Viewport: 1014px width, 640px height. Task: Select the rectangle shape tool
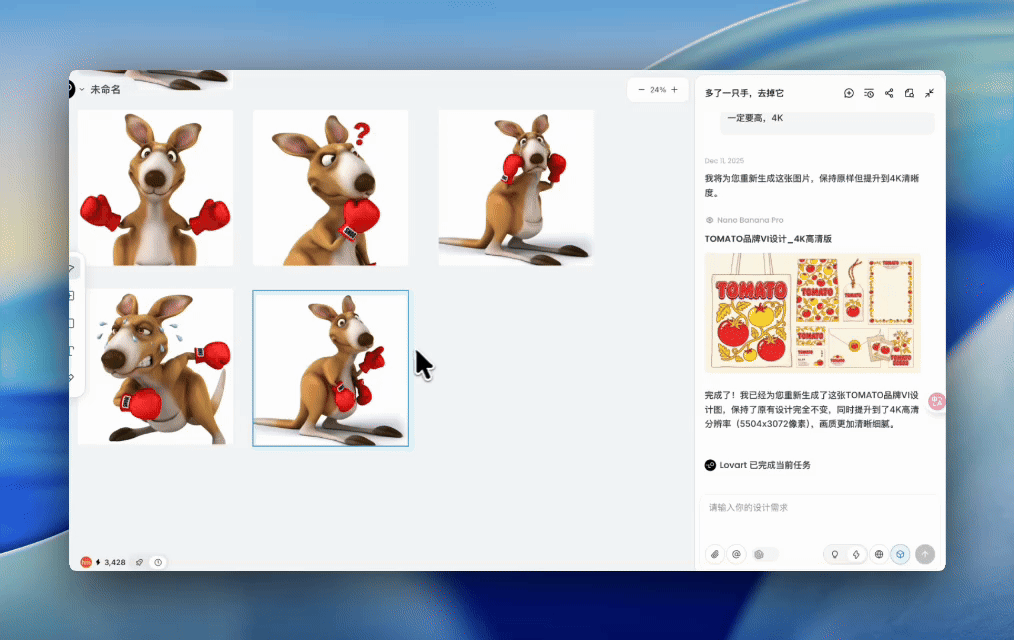70,323
